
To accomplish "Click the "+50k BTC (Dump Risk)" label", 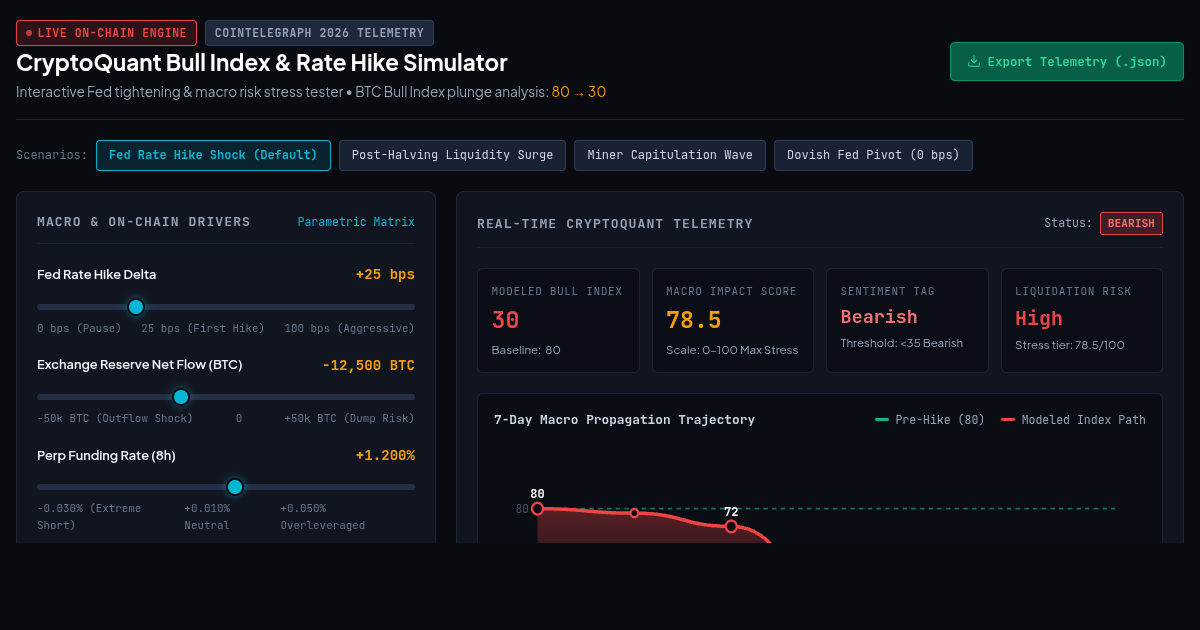I will coord(349,419).
